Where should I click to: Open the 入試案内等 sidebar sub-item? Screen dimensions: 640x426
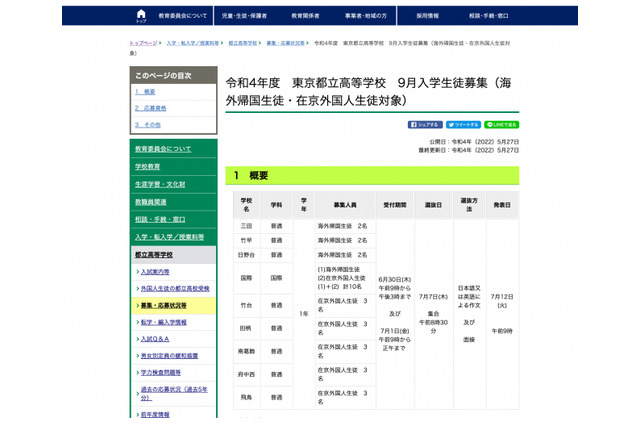(x=155, y=272)
